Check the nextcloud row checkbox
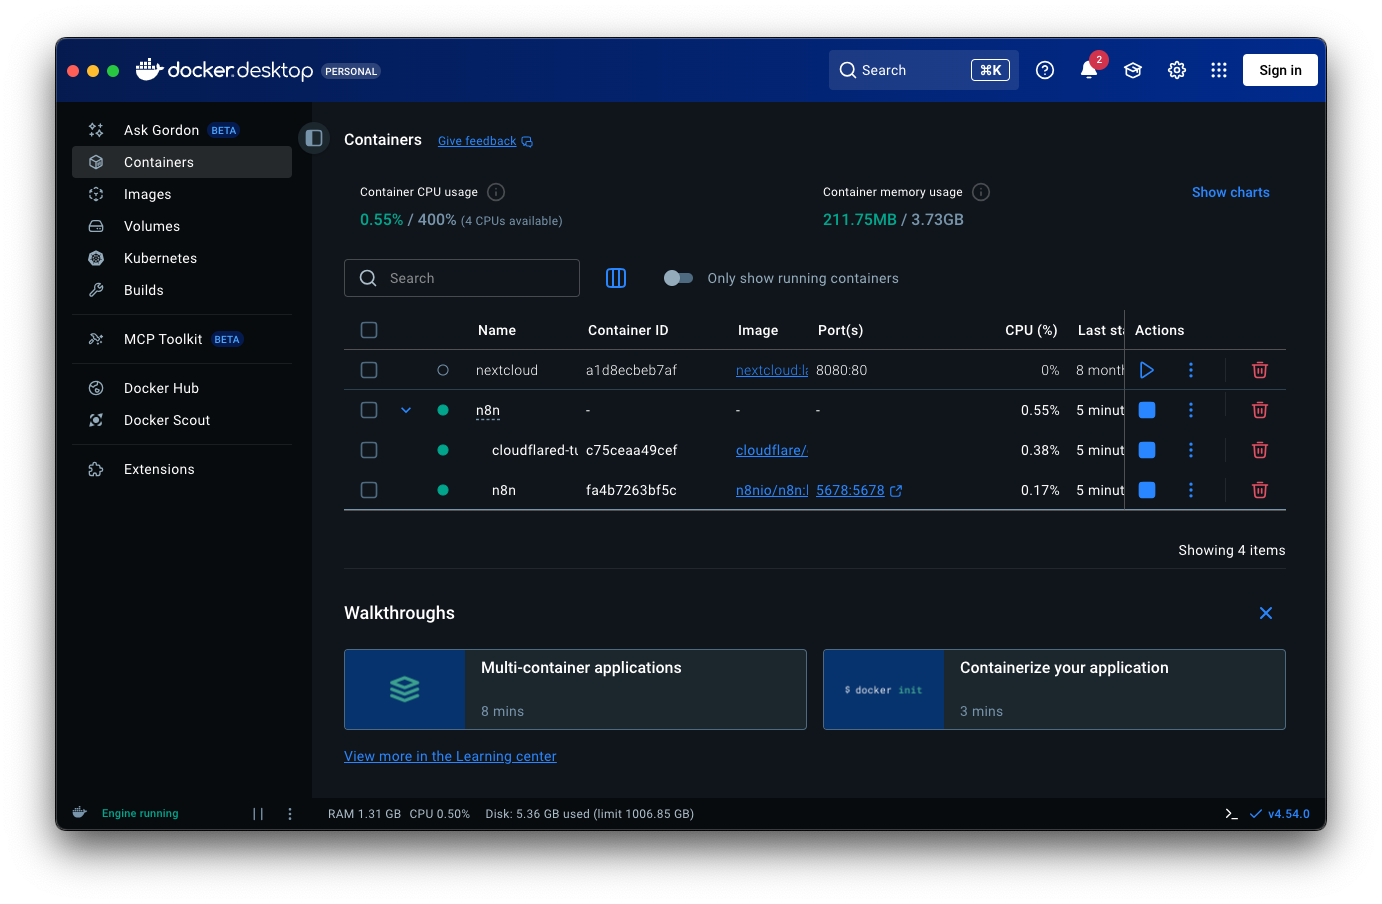This screenshot has height=904, width=1382. (369, 370)
